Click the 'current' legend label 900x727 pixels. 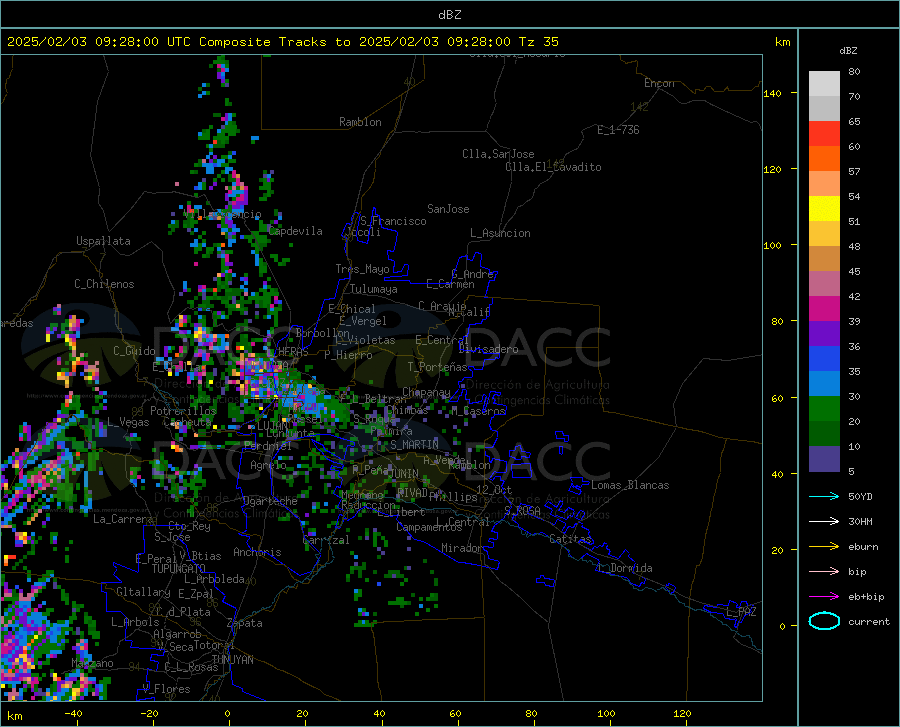coord(869,622)
